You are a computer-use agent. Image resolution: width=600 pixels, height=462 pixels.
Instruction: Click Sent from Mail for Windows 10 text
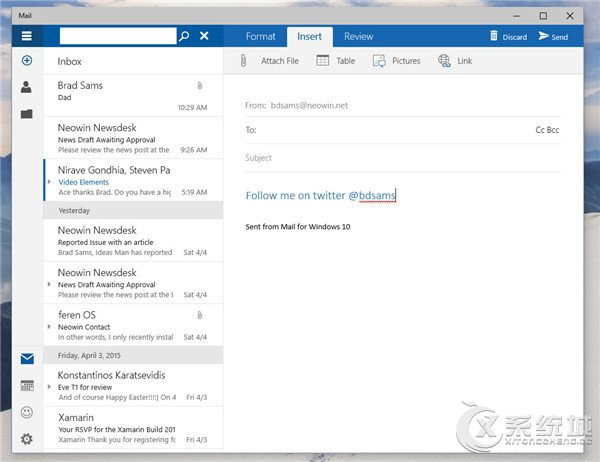coord(298,227)
